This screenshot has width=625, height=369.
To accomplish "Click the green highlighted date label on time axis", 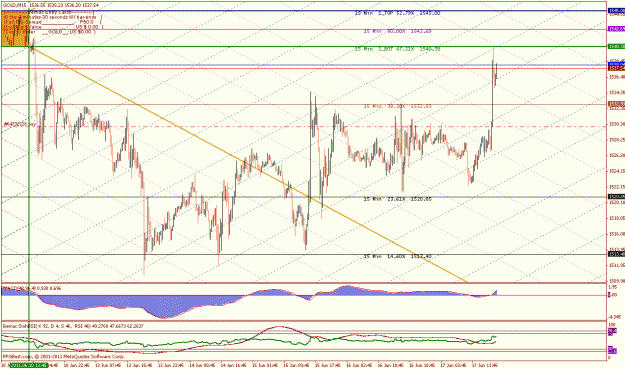I will point(29,365).
